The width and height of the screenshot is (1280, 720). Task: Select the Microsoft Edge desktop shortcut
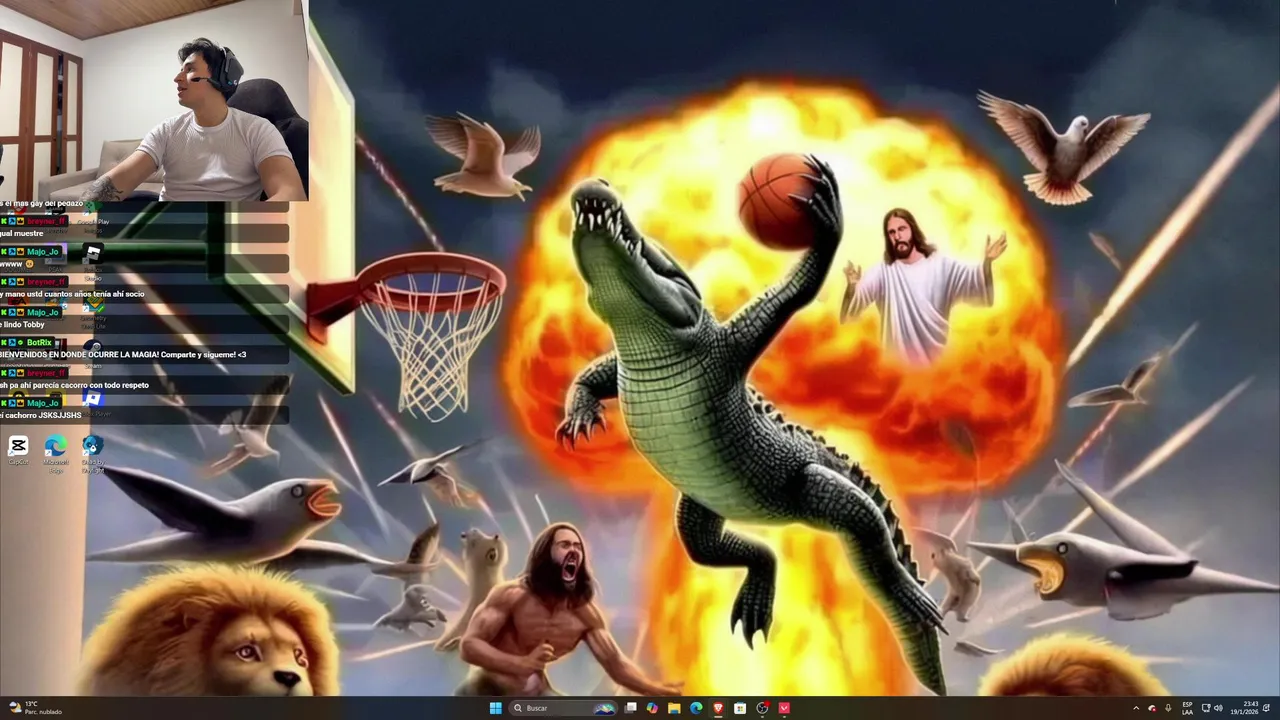tap(56, 452)
